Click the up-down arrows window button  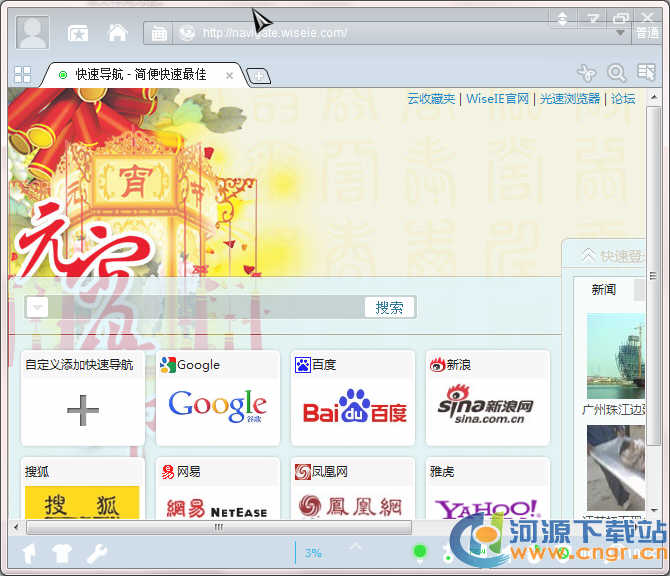click(x=562, y=18)
